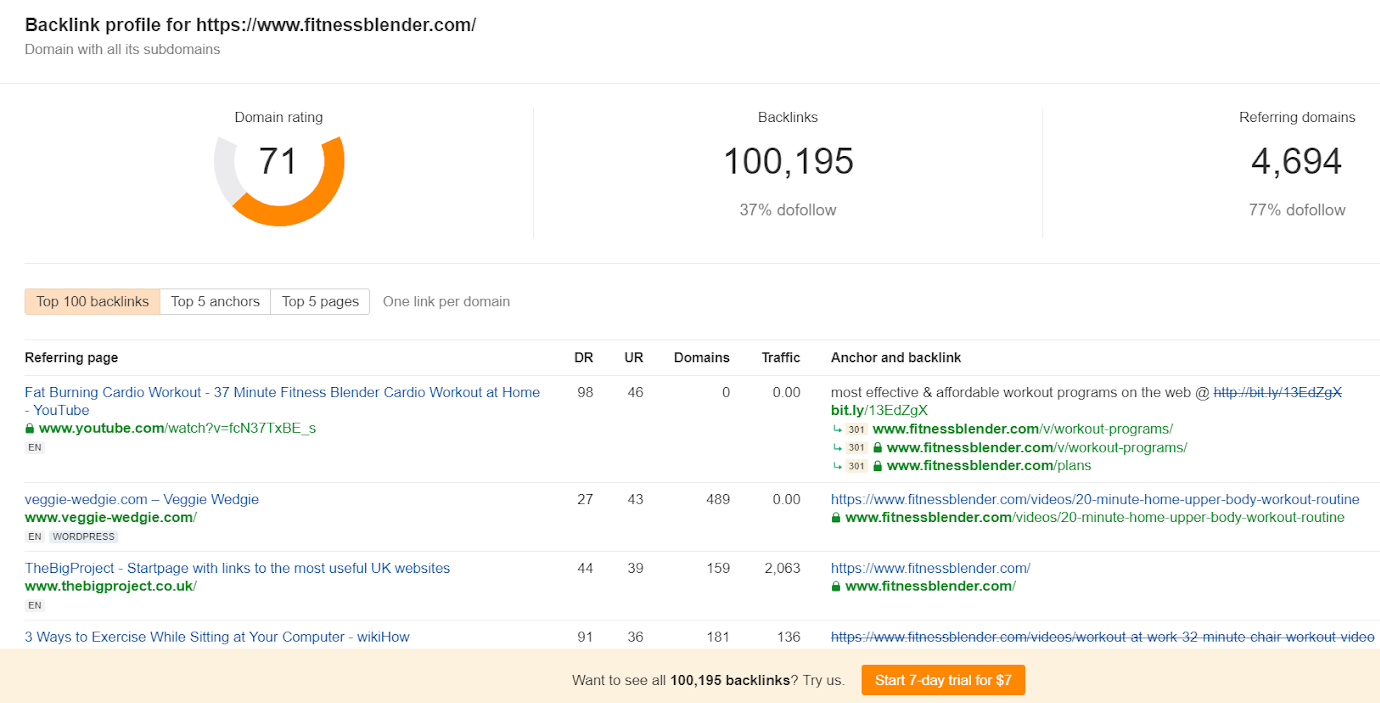Click first 301 badge under bit.ly link

coord(856,429)
